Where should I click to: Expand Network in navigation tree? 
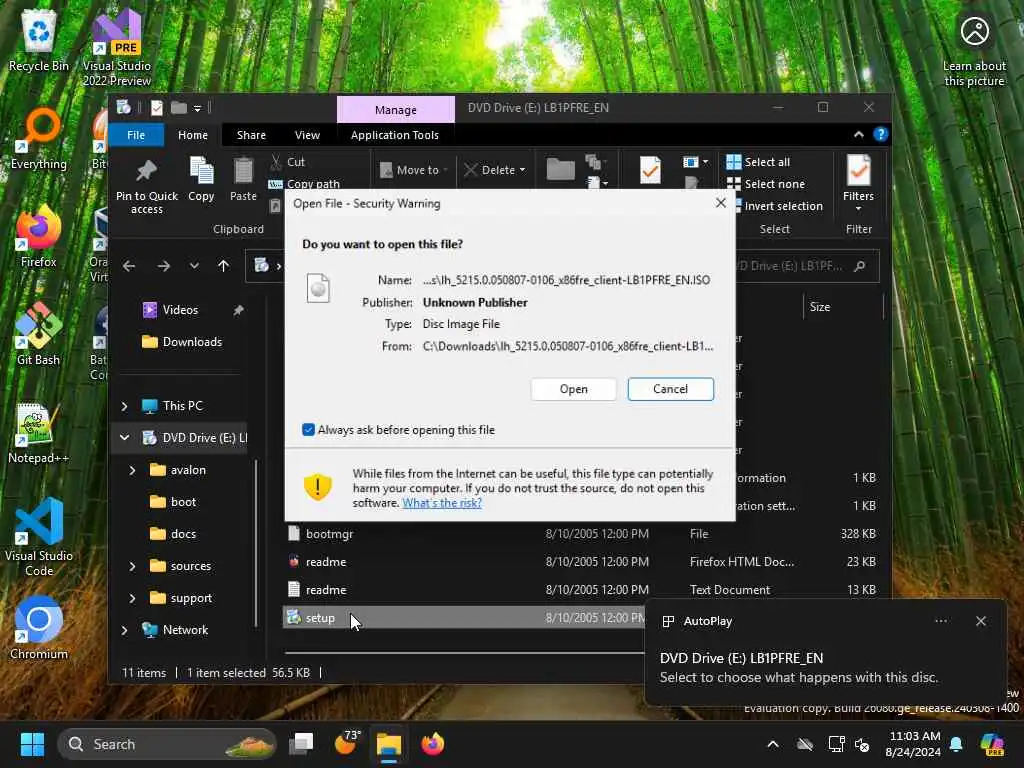coord(125,630)
